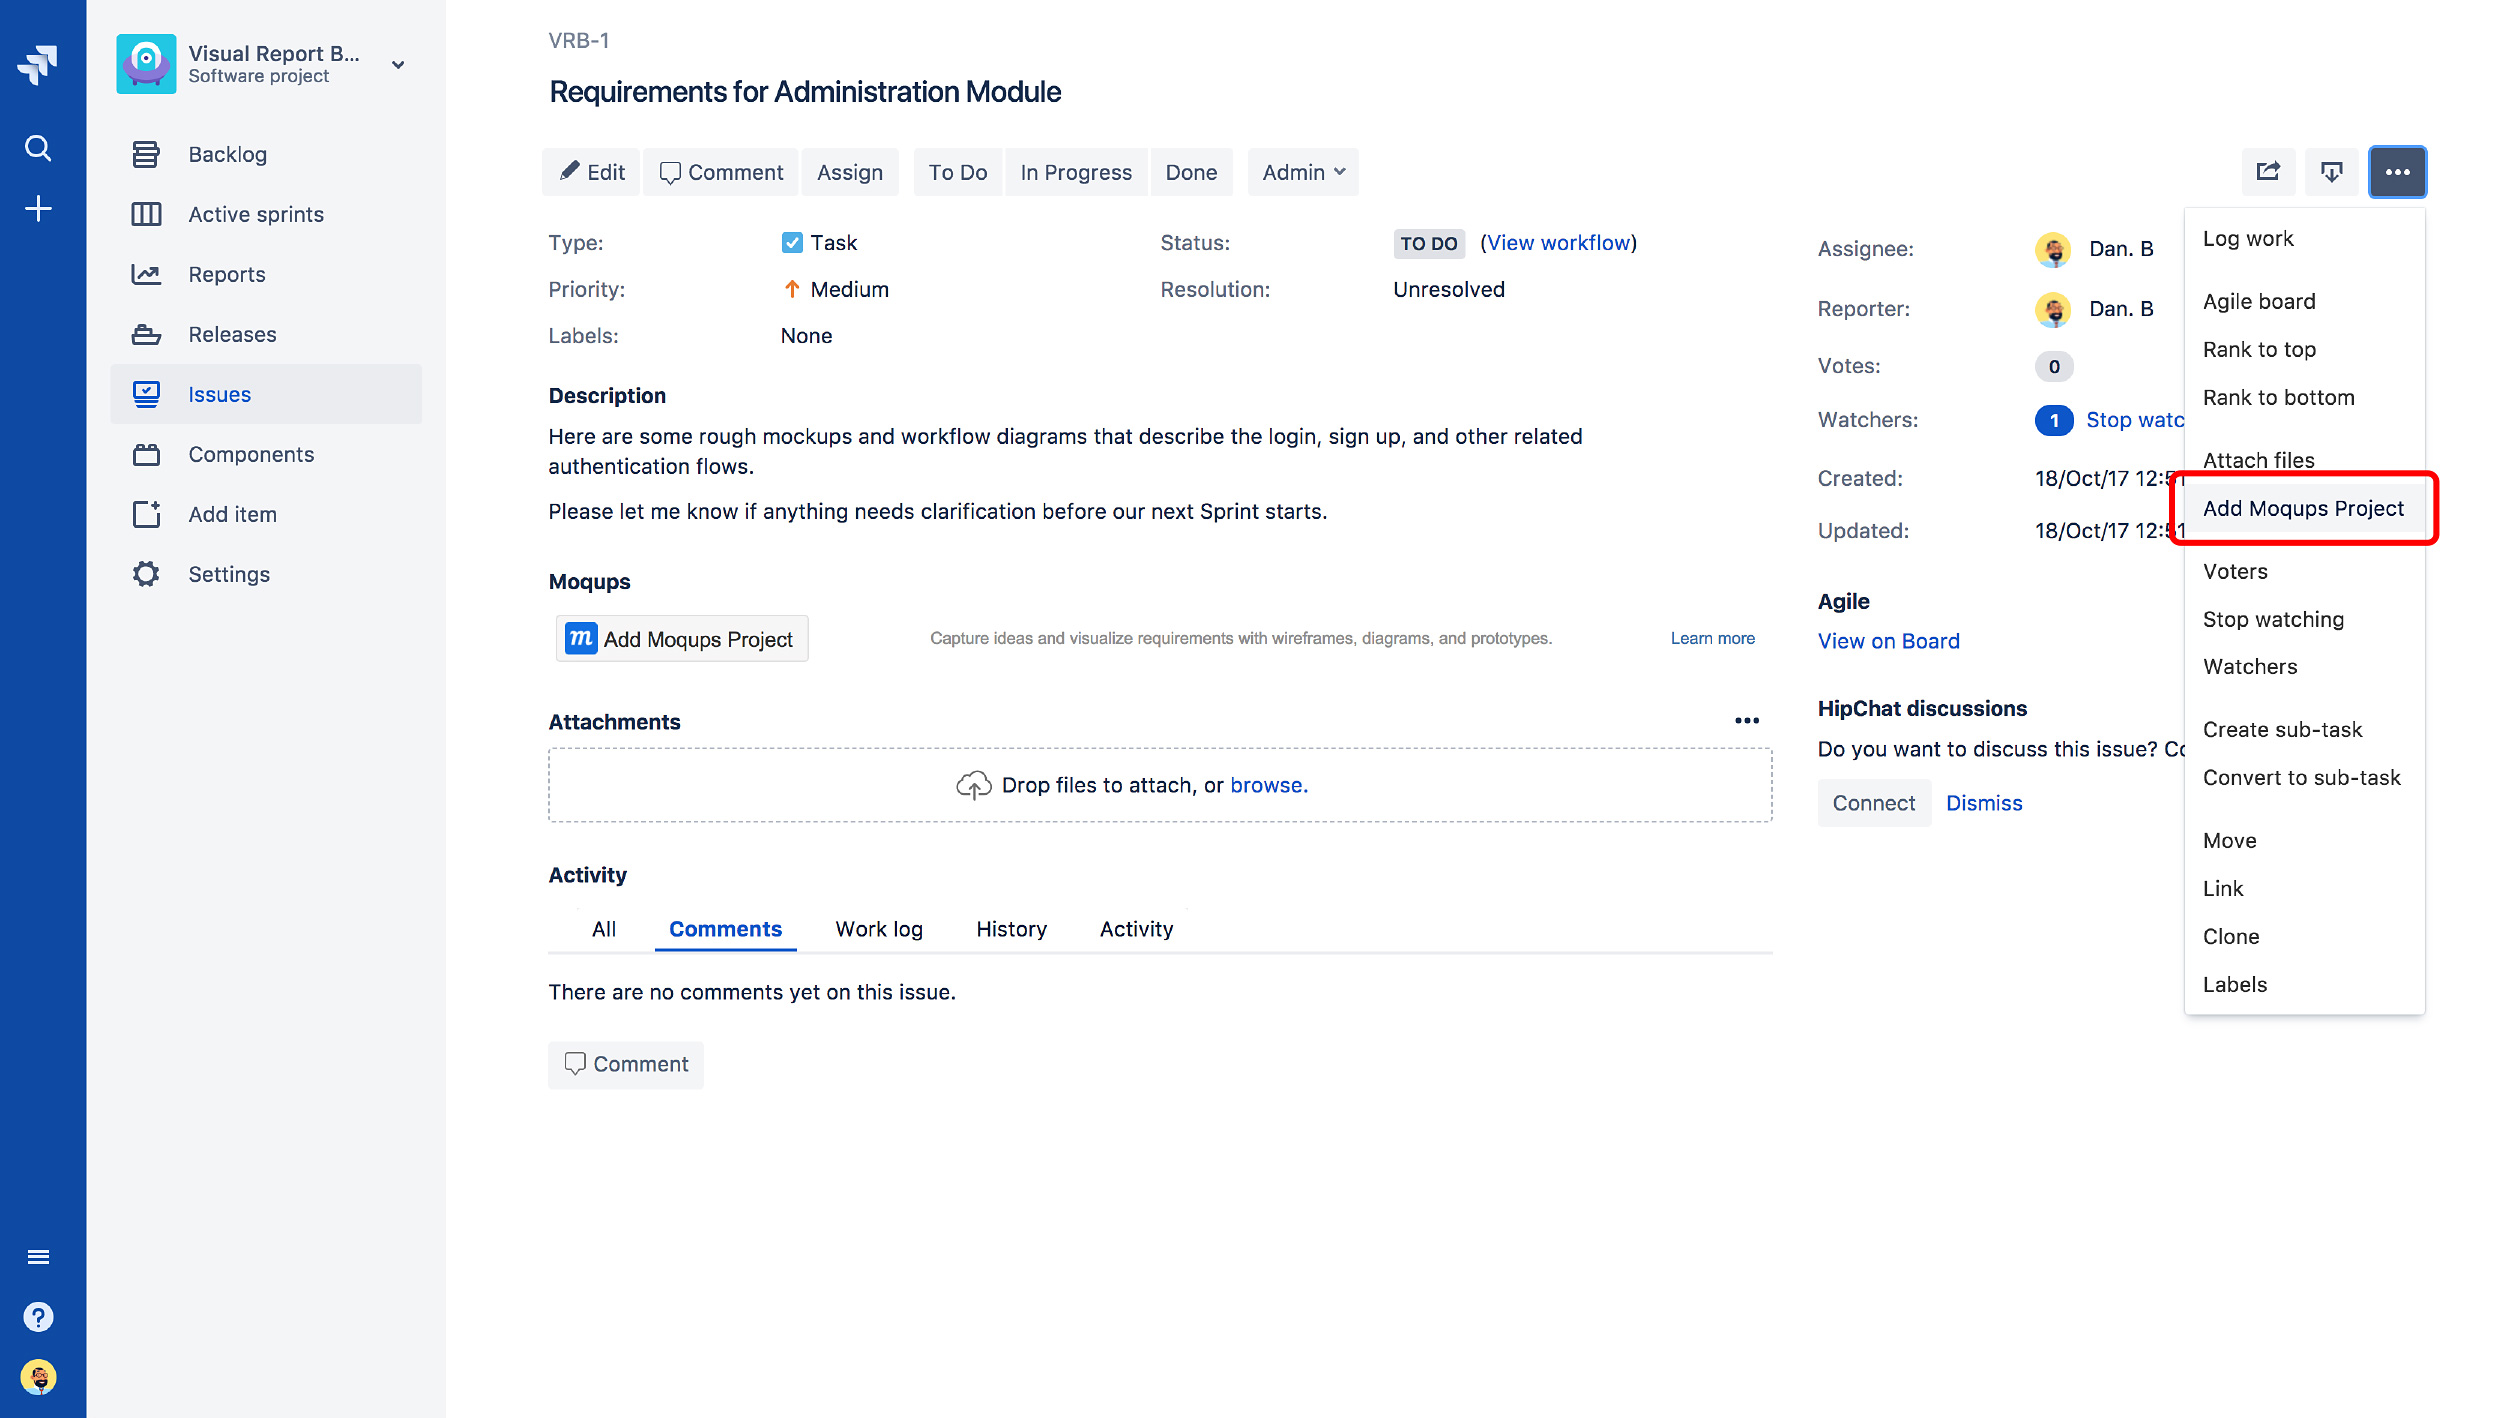Click the drop files attachment area
This screenshot has width=2500, height=1418.
tap(1160, 785)
